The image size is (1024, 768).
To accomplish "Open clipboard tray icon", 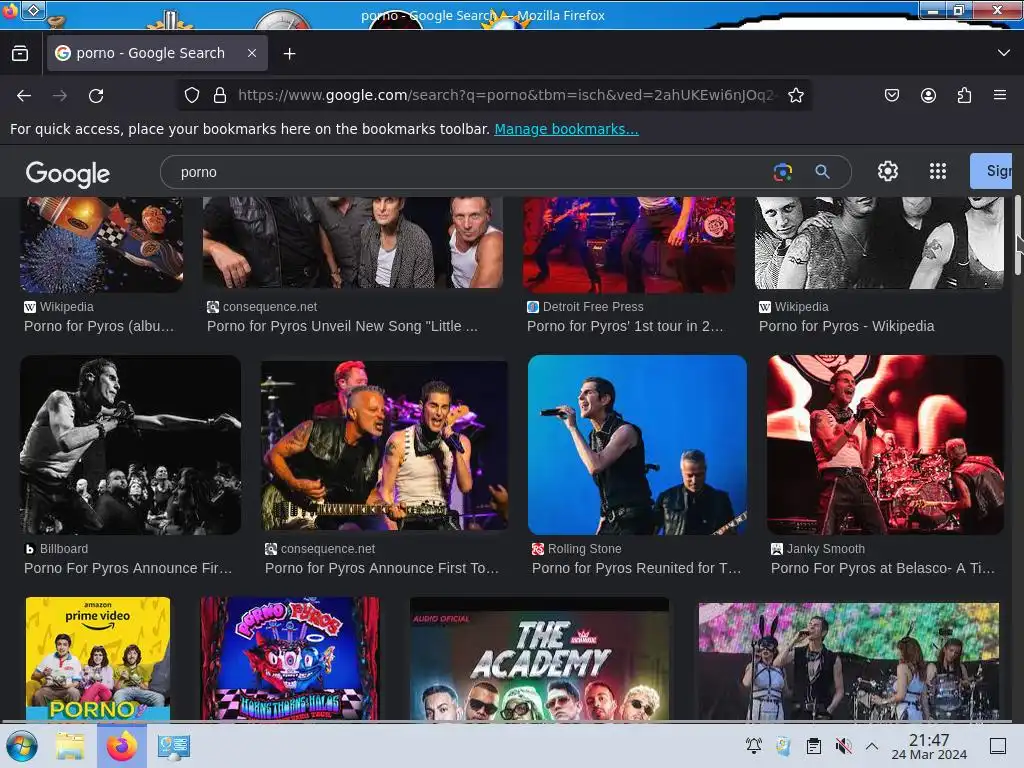I will tap(814, 745).
